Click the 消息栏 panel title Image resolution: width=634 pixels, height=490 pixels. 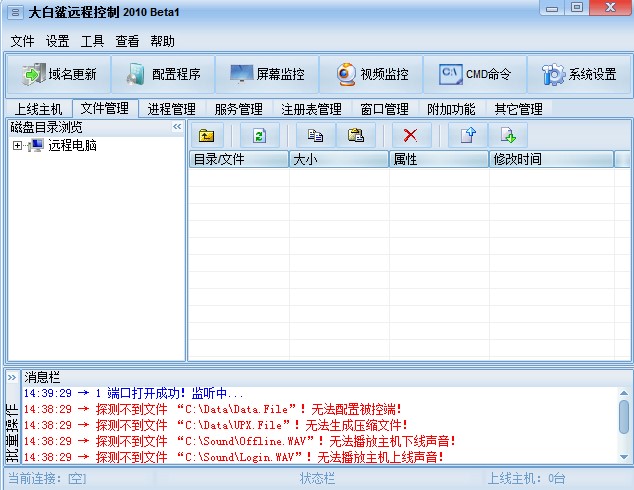42,378
